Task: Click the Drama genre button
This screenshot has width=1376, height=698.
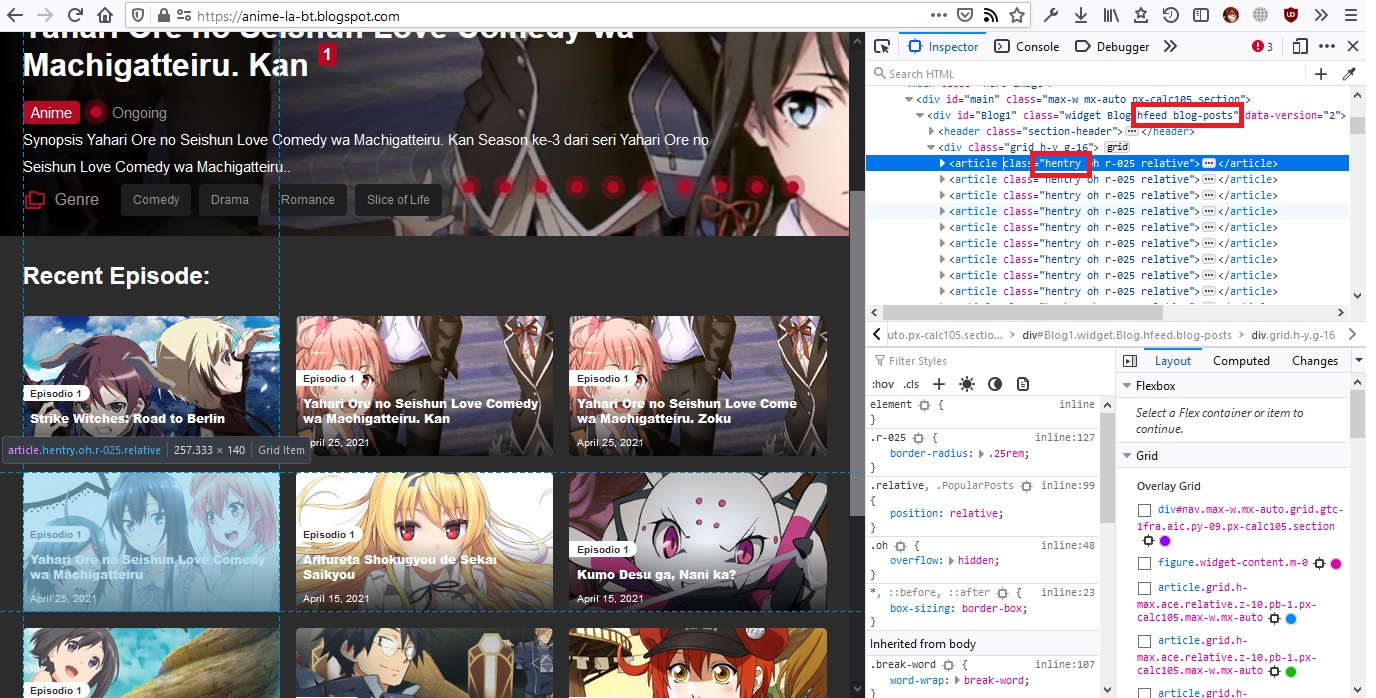Action: 230,199
